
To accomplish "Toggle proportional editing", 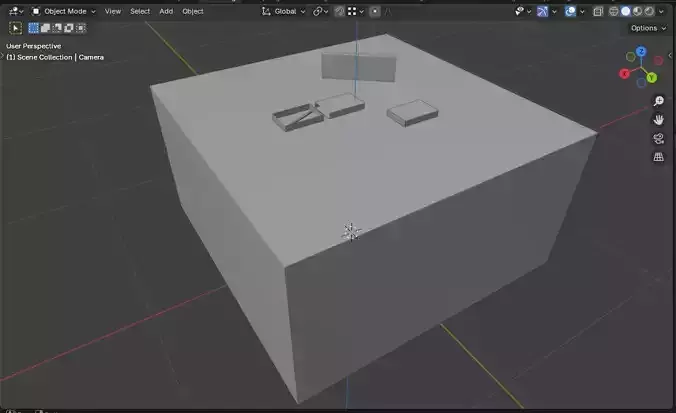I will tap(375, 11).
